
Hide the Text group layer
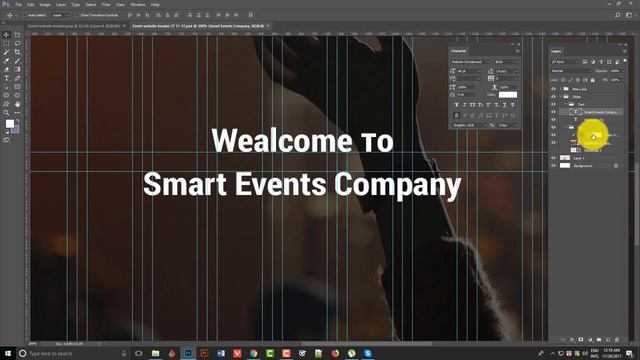553,104
